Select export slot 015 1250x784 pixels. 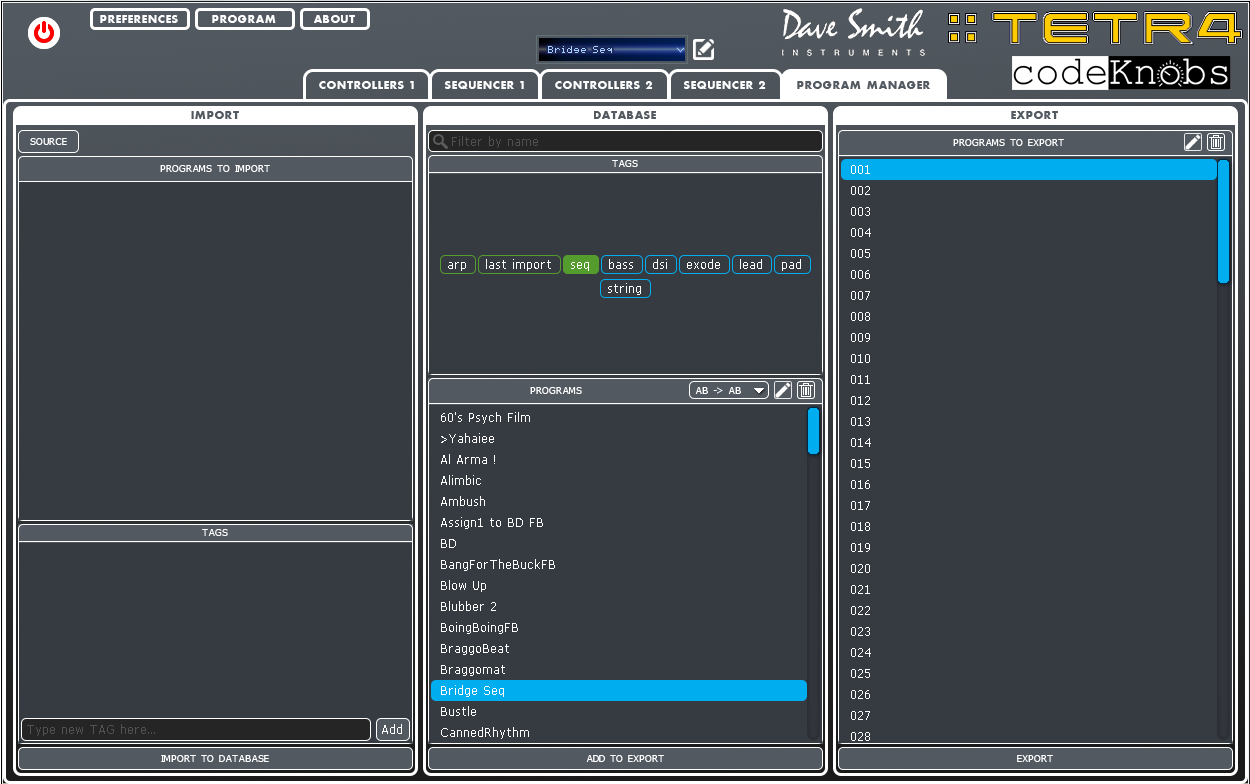[1029, 464]
